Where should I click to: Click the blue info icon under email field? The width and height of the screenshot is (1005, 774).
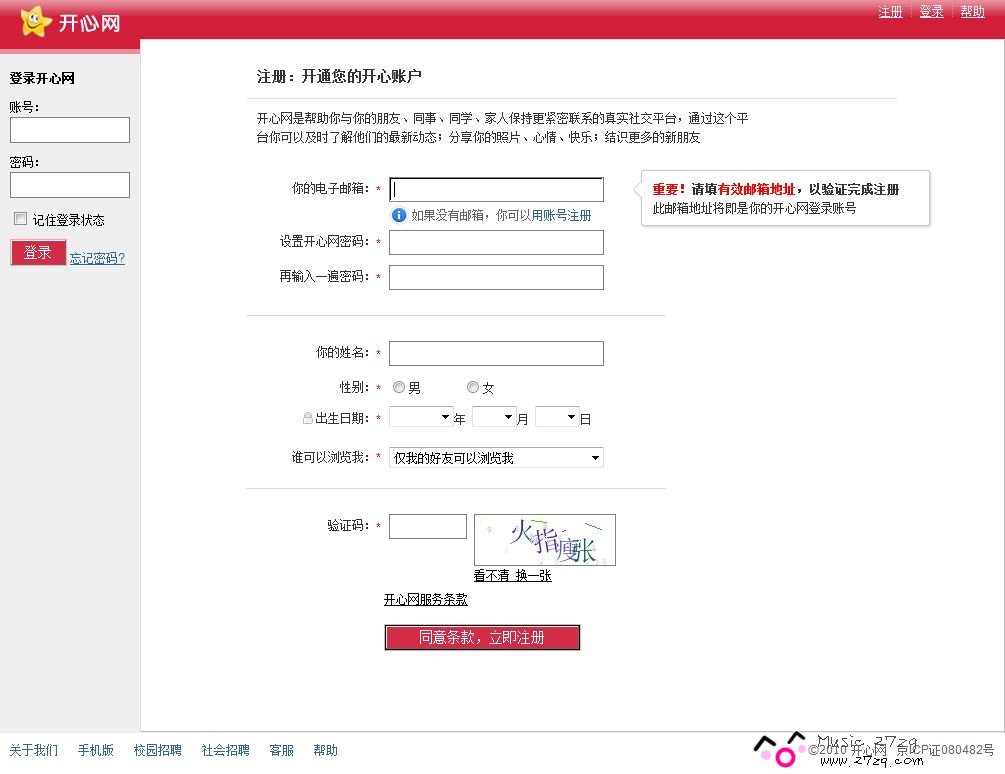pyautogui.click(x=399, y=215)
